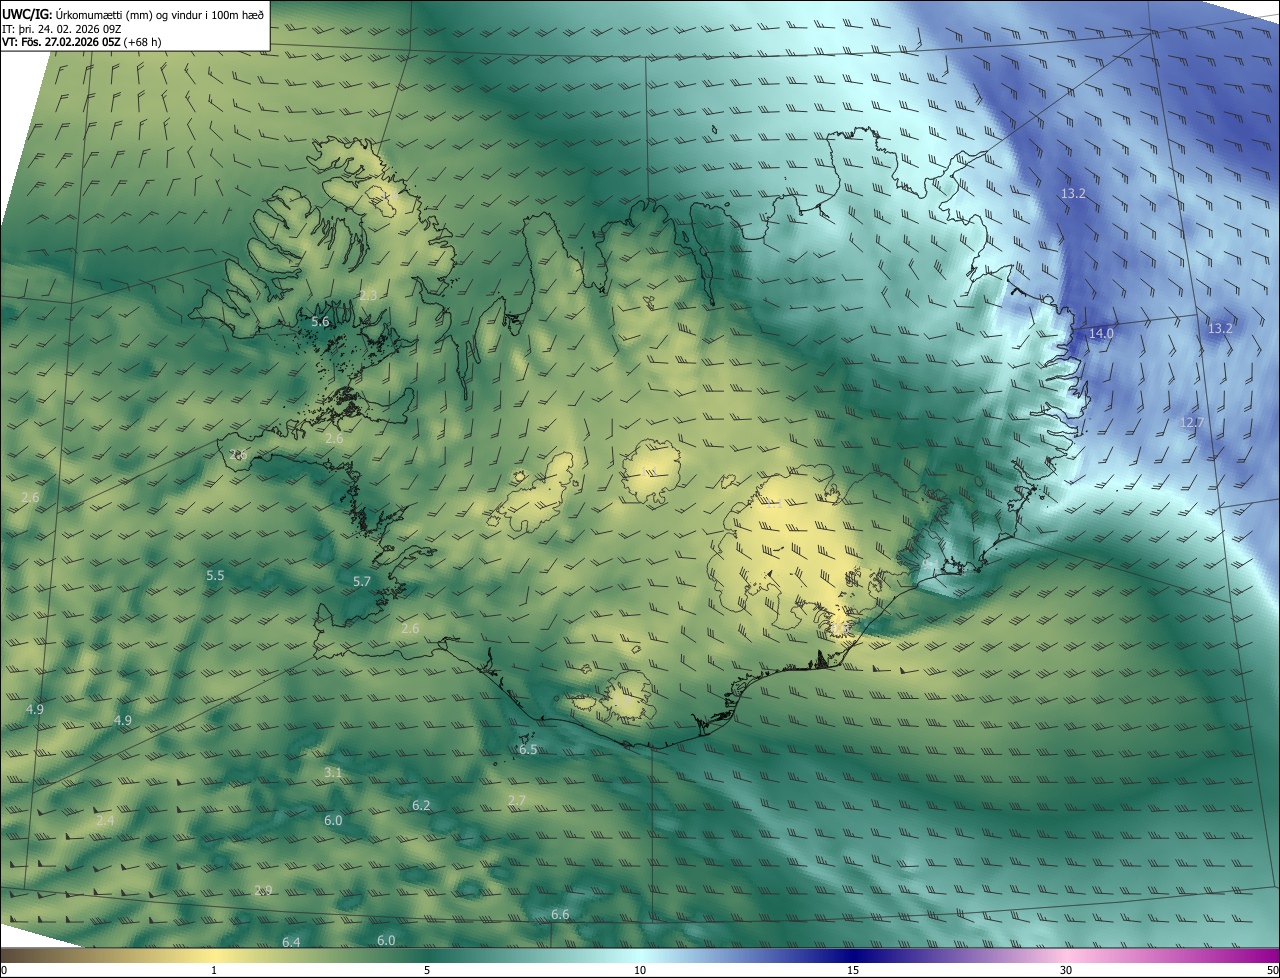Click the 2.4 value label on the map

(x=105, y=820)
